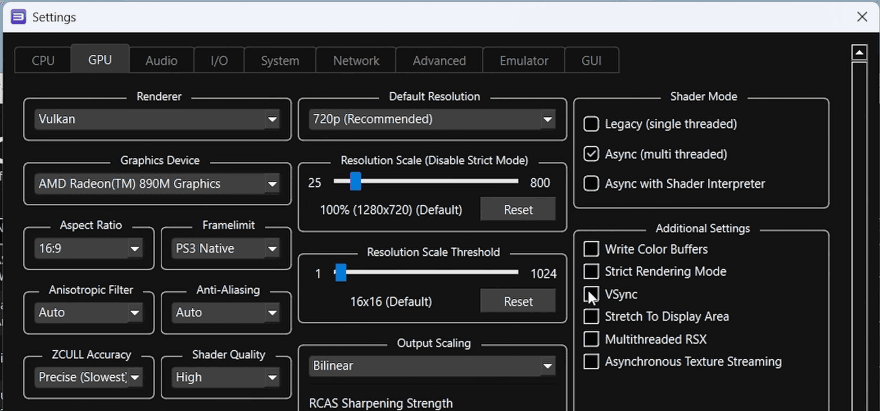Click the scrollbar up arrow
880x411 pixels.
click(859, 53)
